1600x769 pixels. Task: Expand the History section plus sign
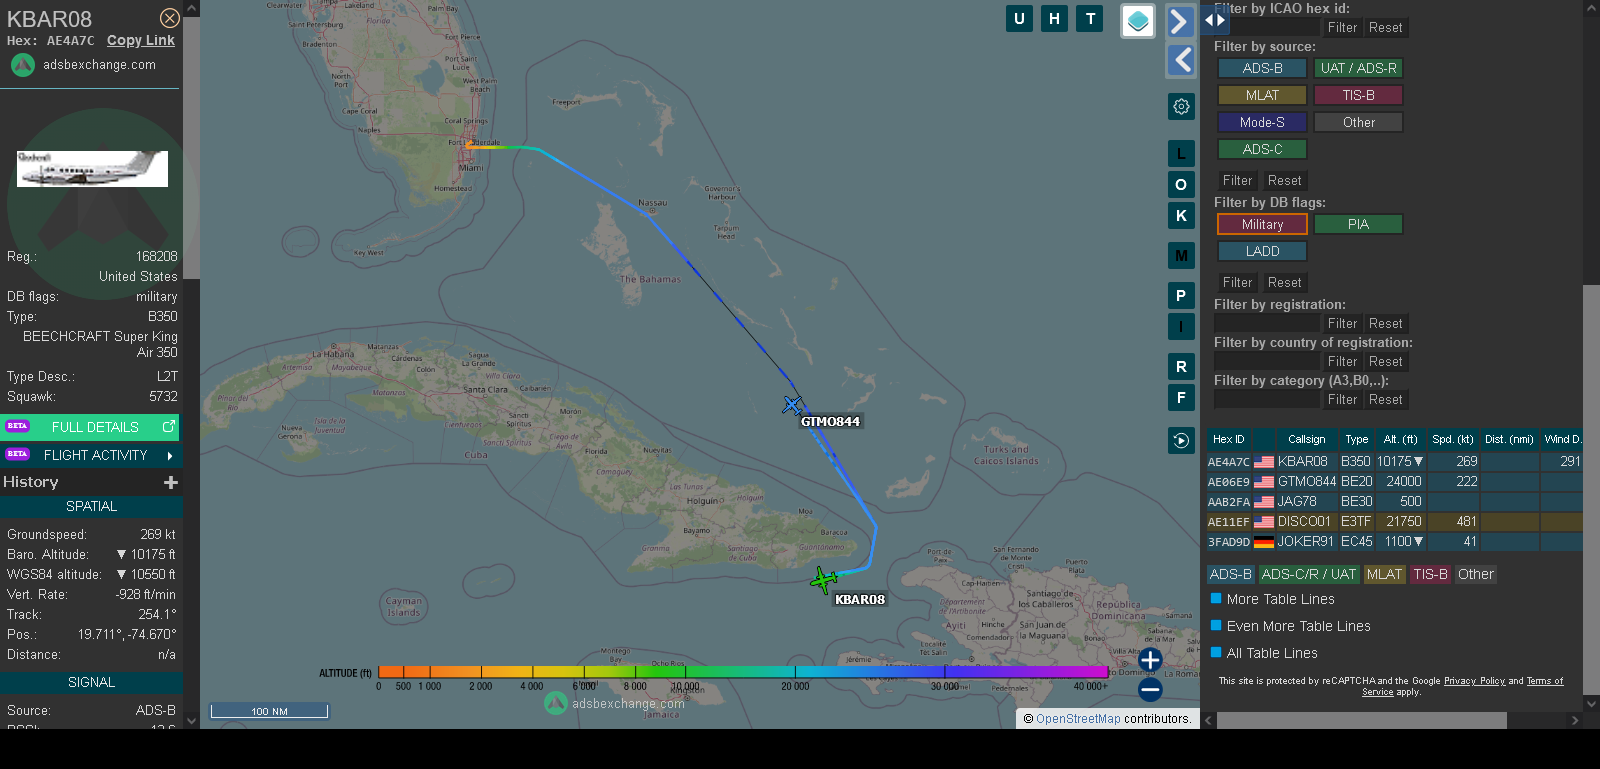pyautogui.click(x=171, y=483)
